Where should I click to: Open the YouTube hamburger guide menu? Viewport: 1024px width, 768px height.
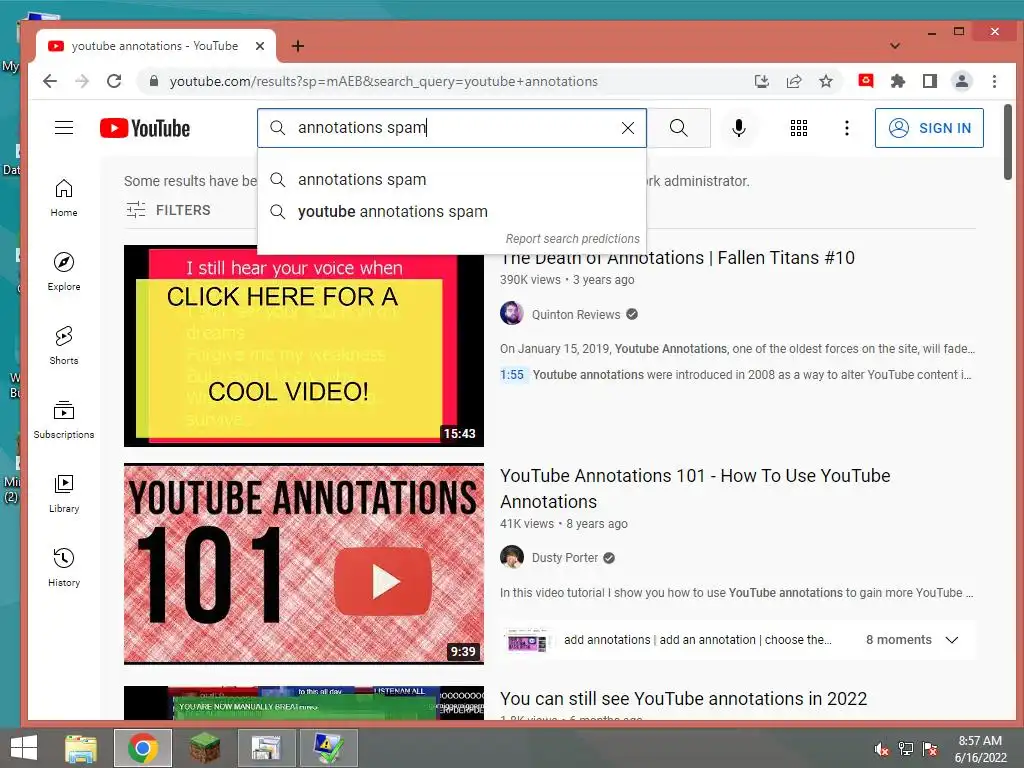pyautogui.click(x=64, y=128)
